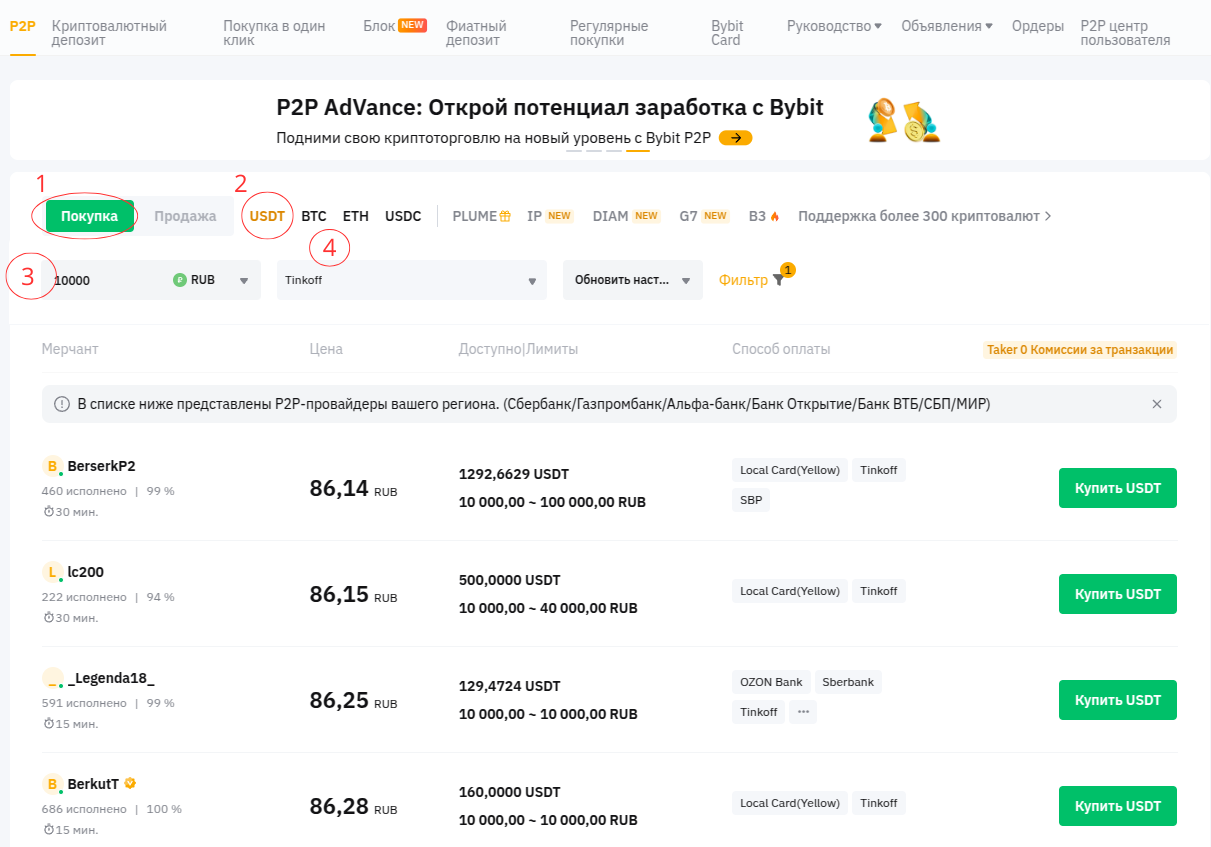
Task: Click 500,0000 USDT available amount
Action: [x=510, y=580]
